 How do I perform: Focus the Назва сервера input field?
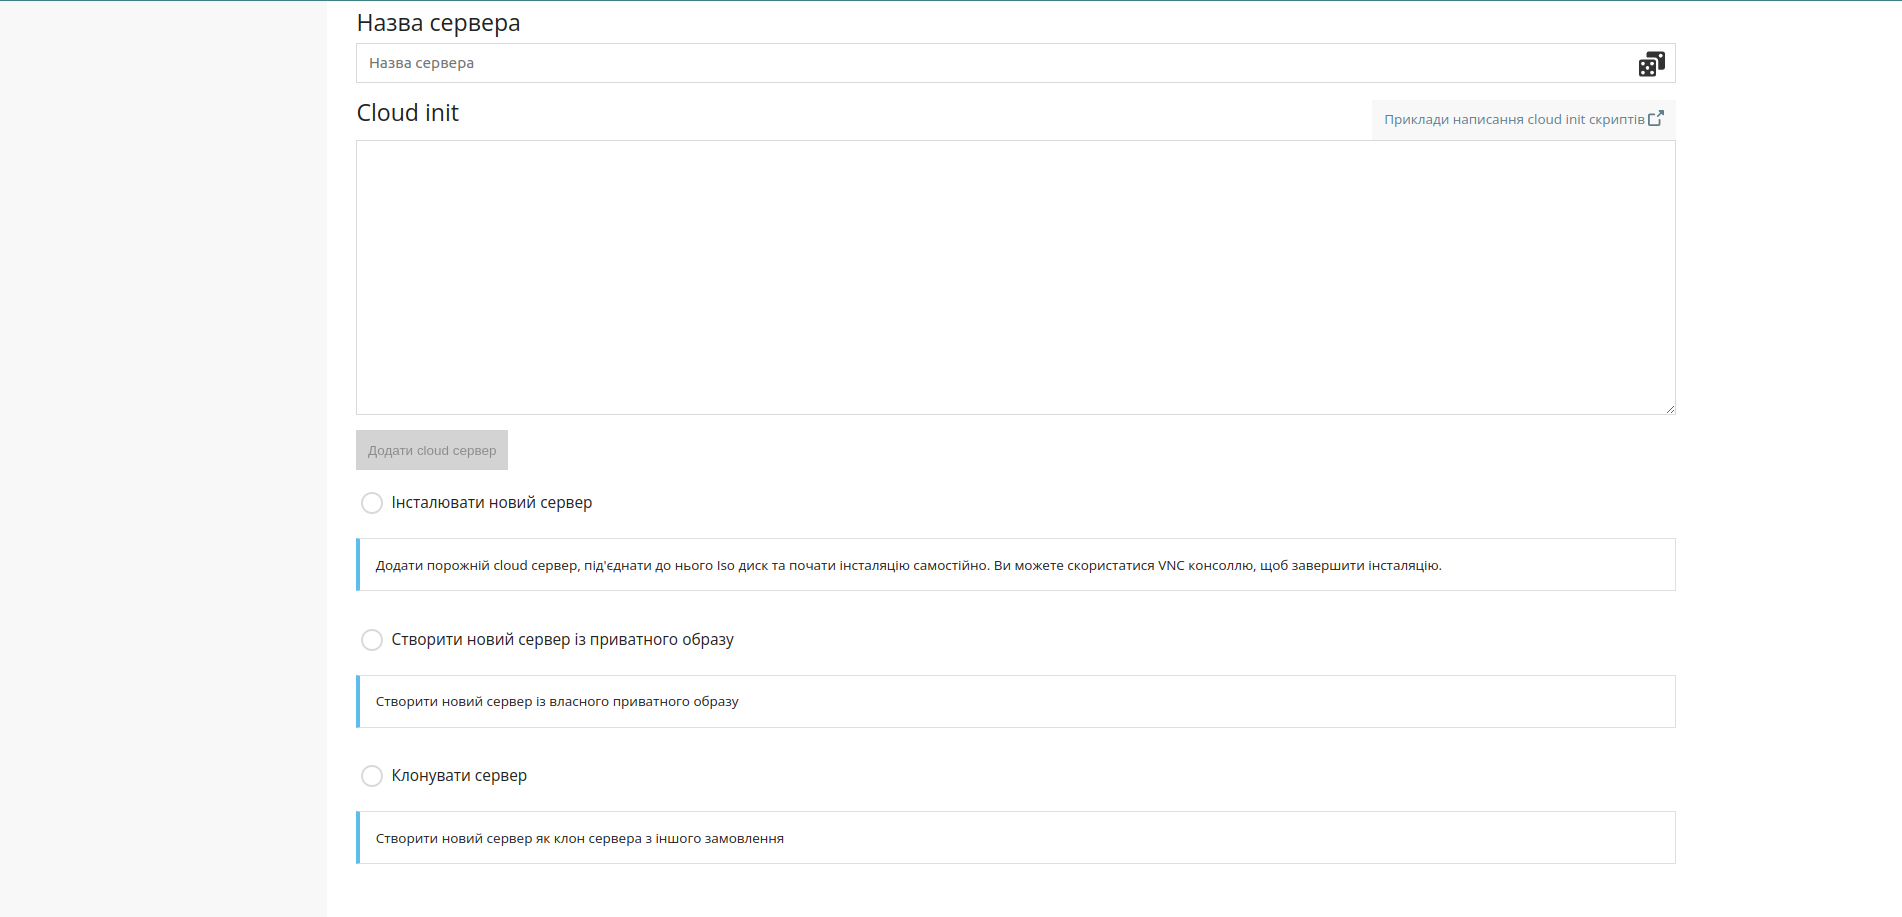click(1015, 63)
